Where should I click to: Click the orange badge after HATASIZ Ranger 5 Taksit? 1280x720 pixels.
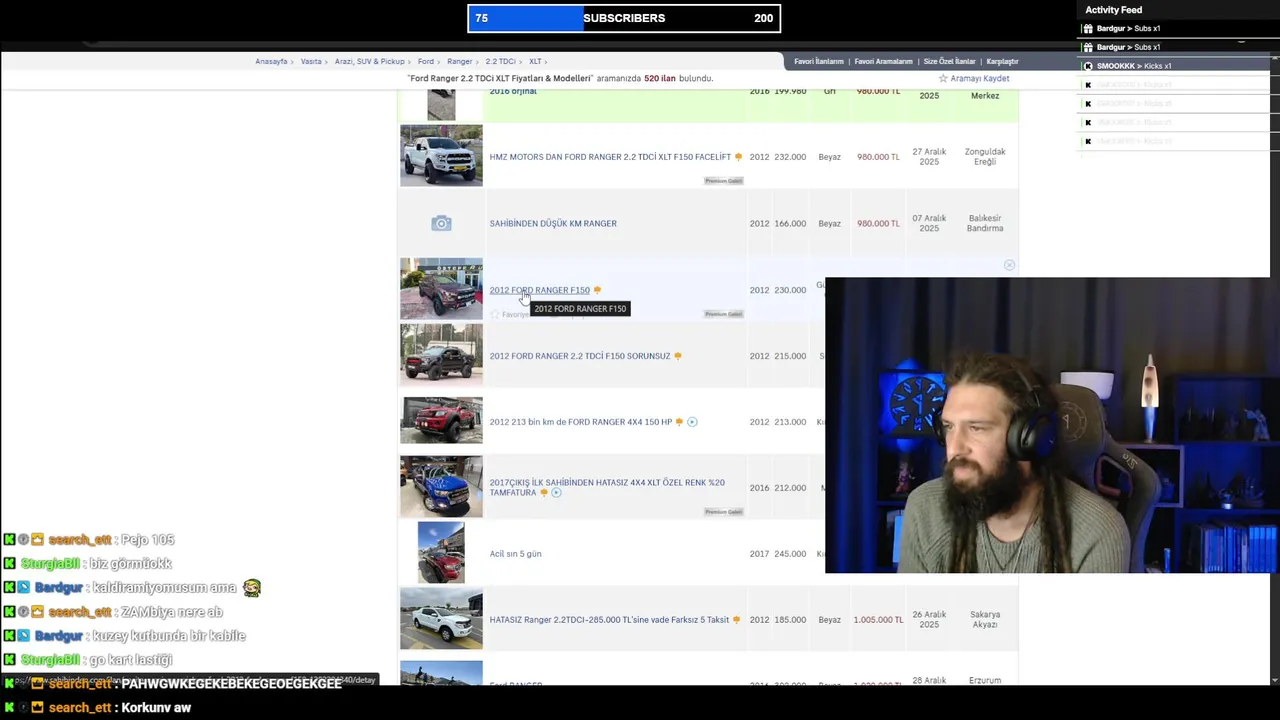point(736,620)
